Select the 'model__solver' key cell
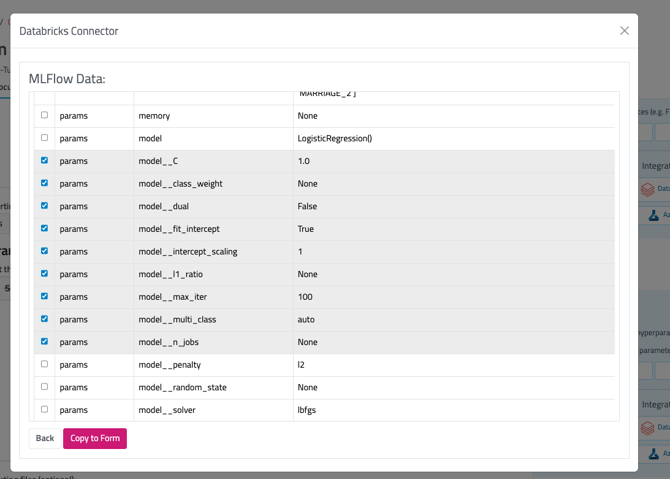 point(214,410)
